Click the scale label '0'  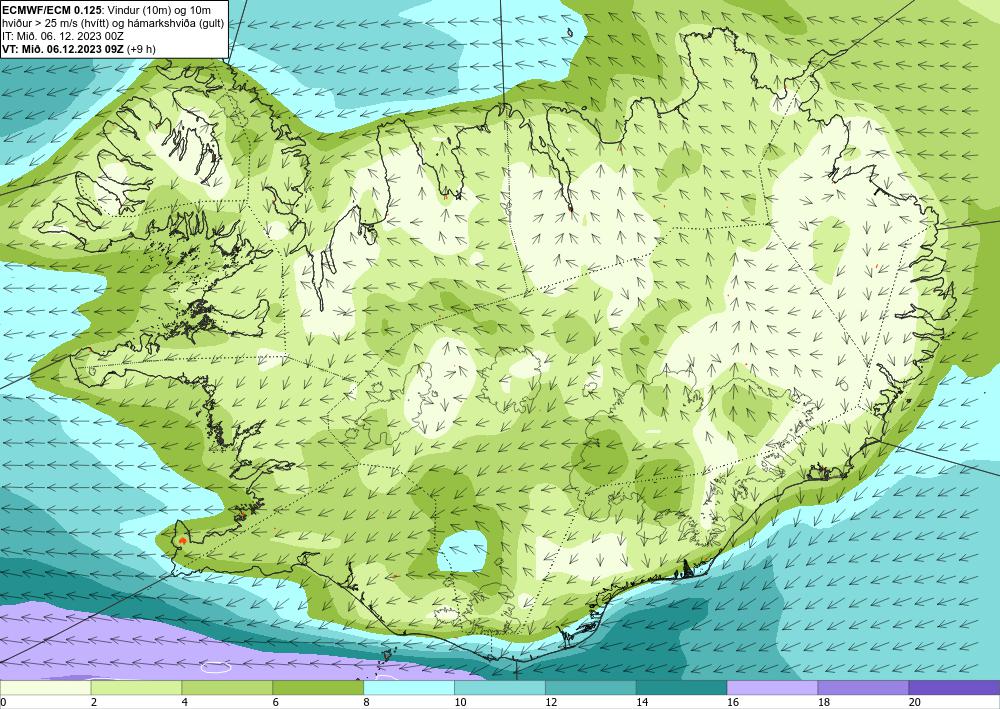[3, 702]
